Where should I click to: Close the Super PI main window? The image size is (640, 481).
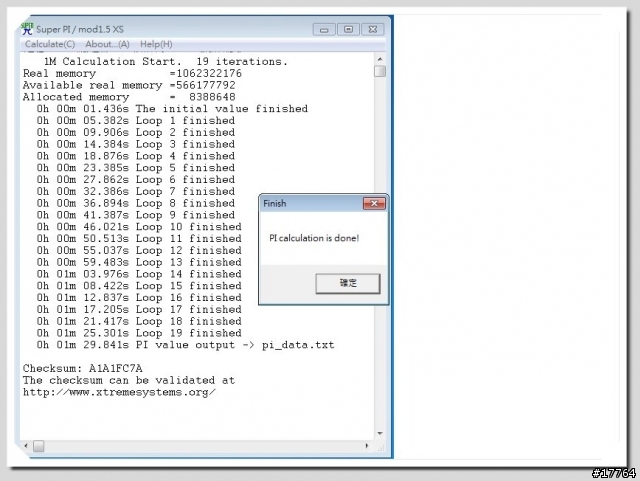pos(372,29)
